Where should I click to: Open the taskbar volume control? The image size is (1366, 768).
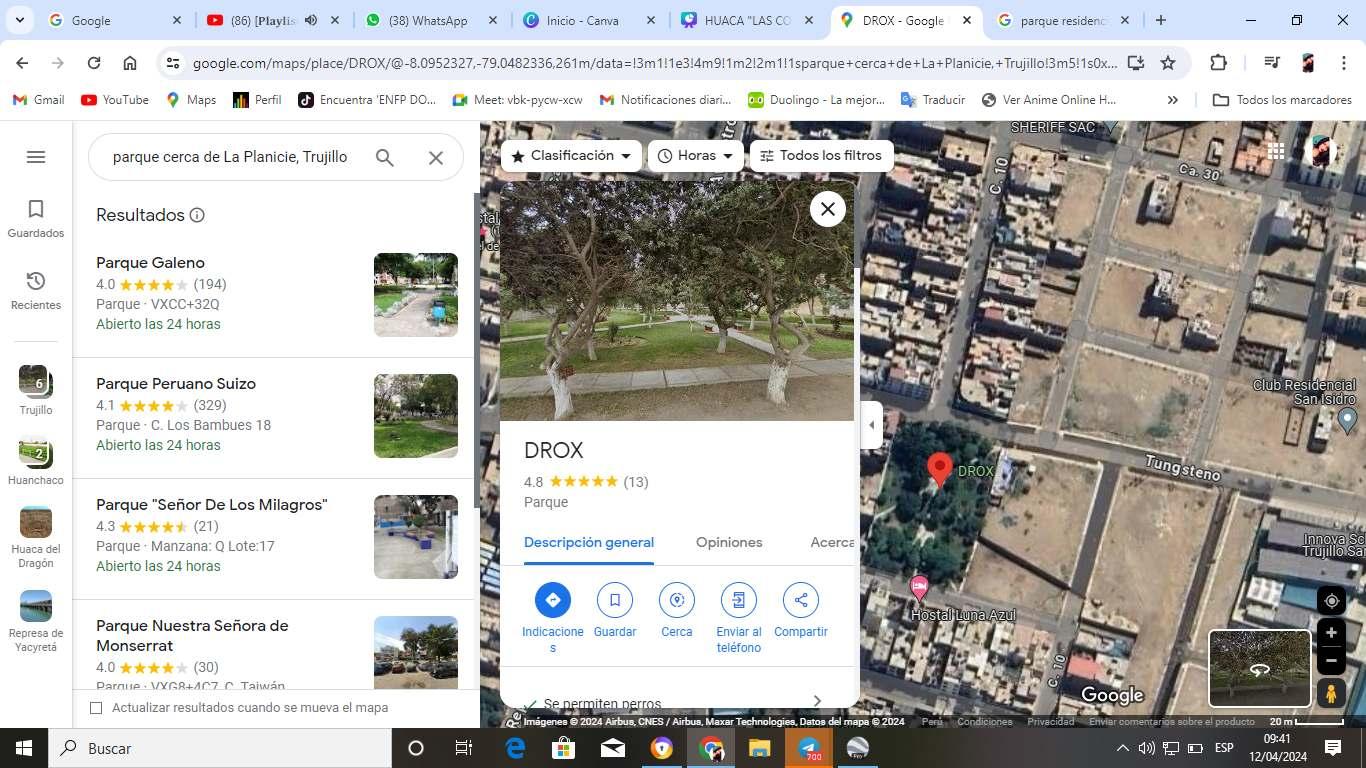pyautogui.click(x=1146, y=748)
